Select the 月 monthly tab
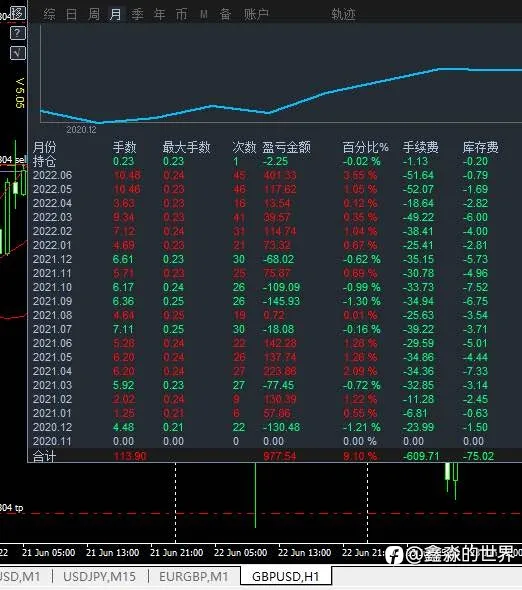This screenshot has width=522, height=590. pos(116,14)
